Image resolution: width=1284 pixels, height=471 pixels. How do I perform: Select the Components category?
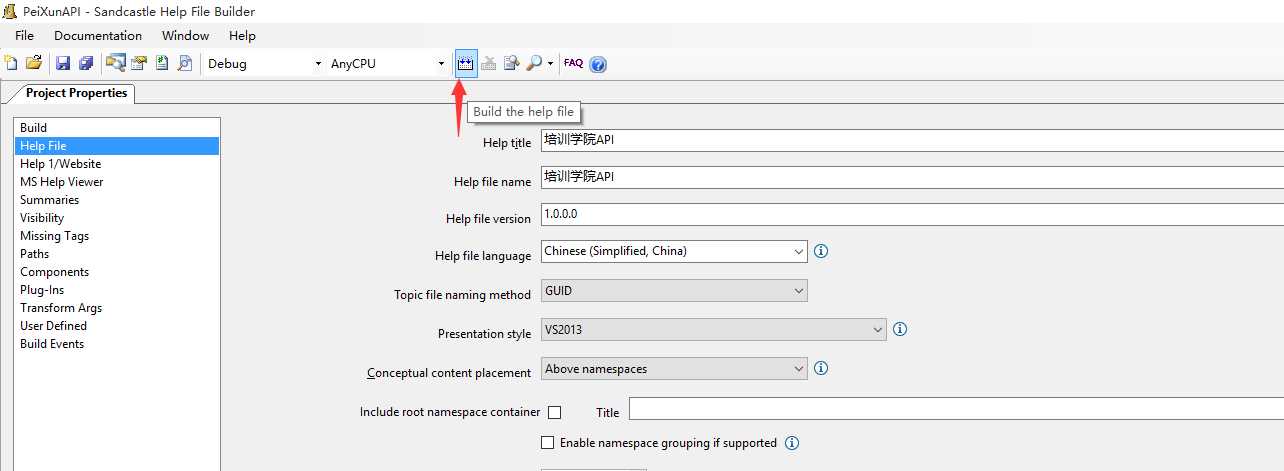(117, 272)
